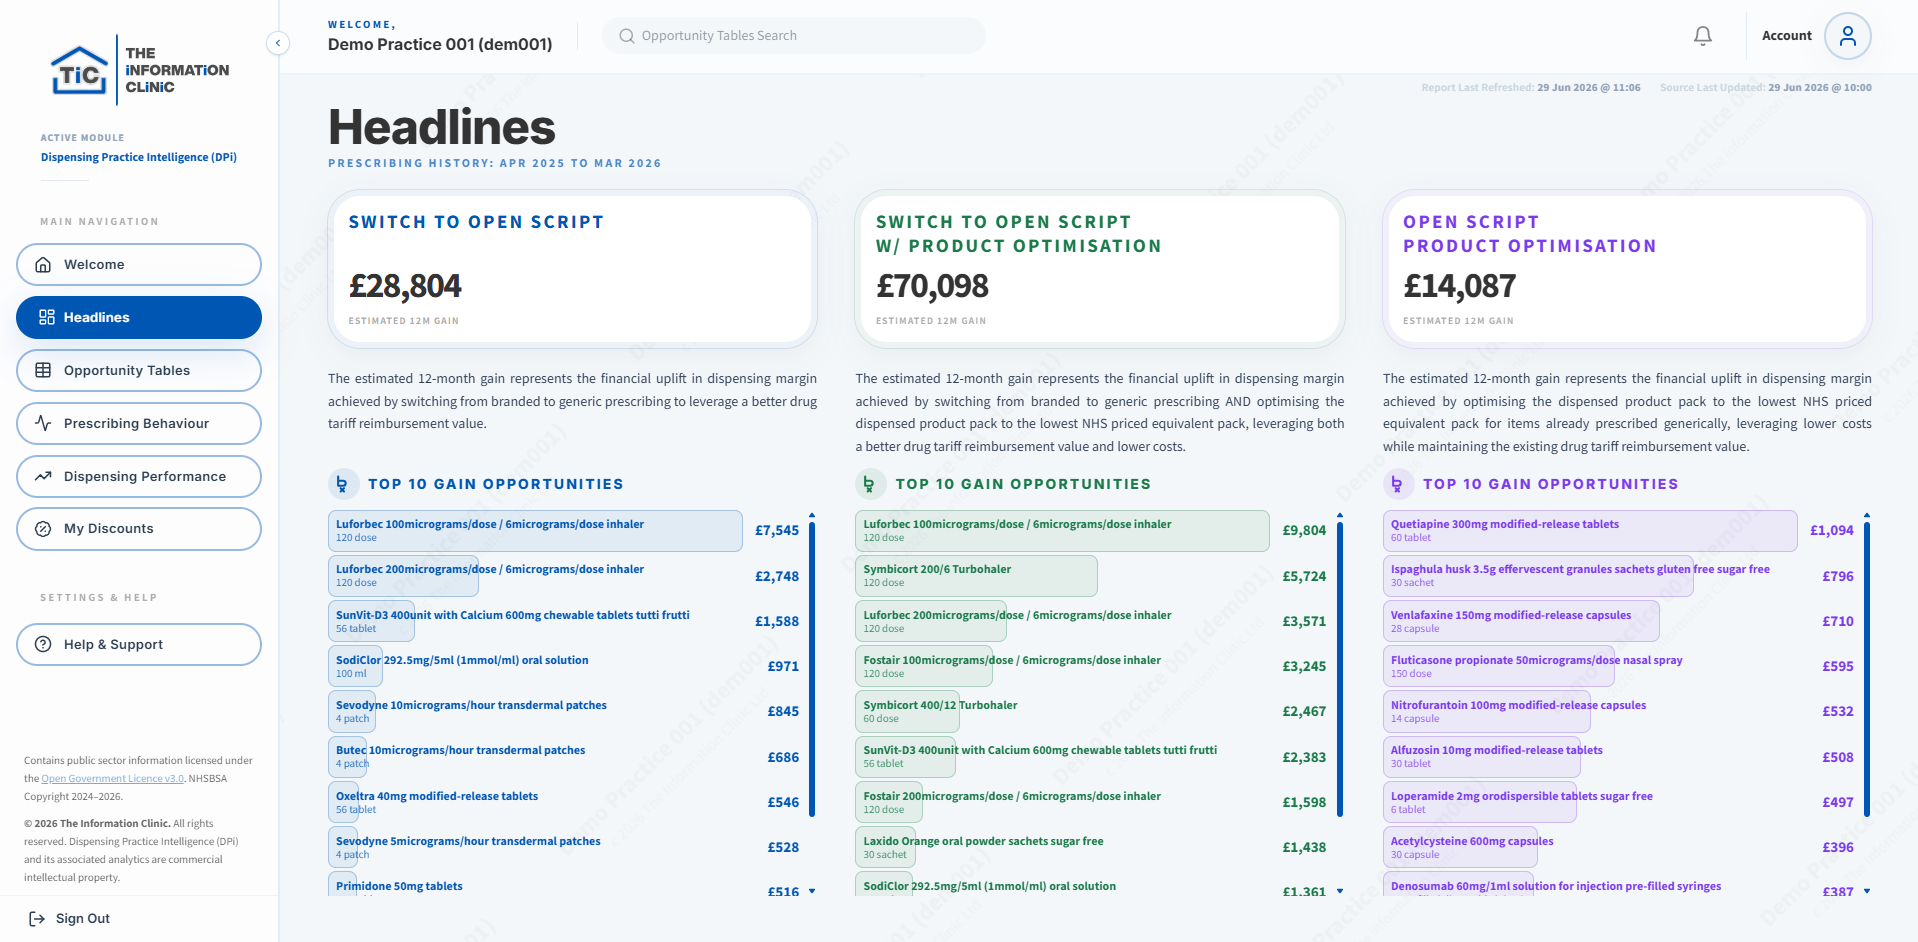Open the My Discounts page

(139, 529)
